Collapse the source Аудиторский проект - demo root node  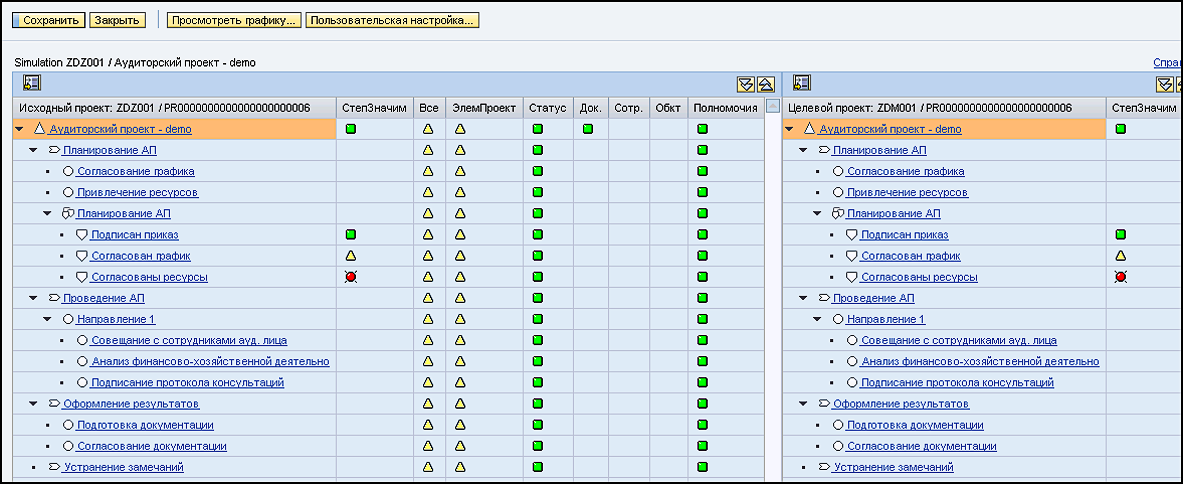click(19, 129)
